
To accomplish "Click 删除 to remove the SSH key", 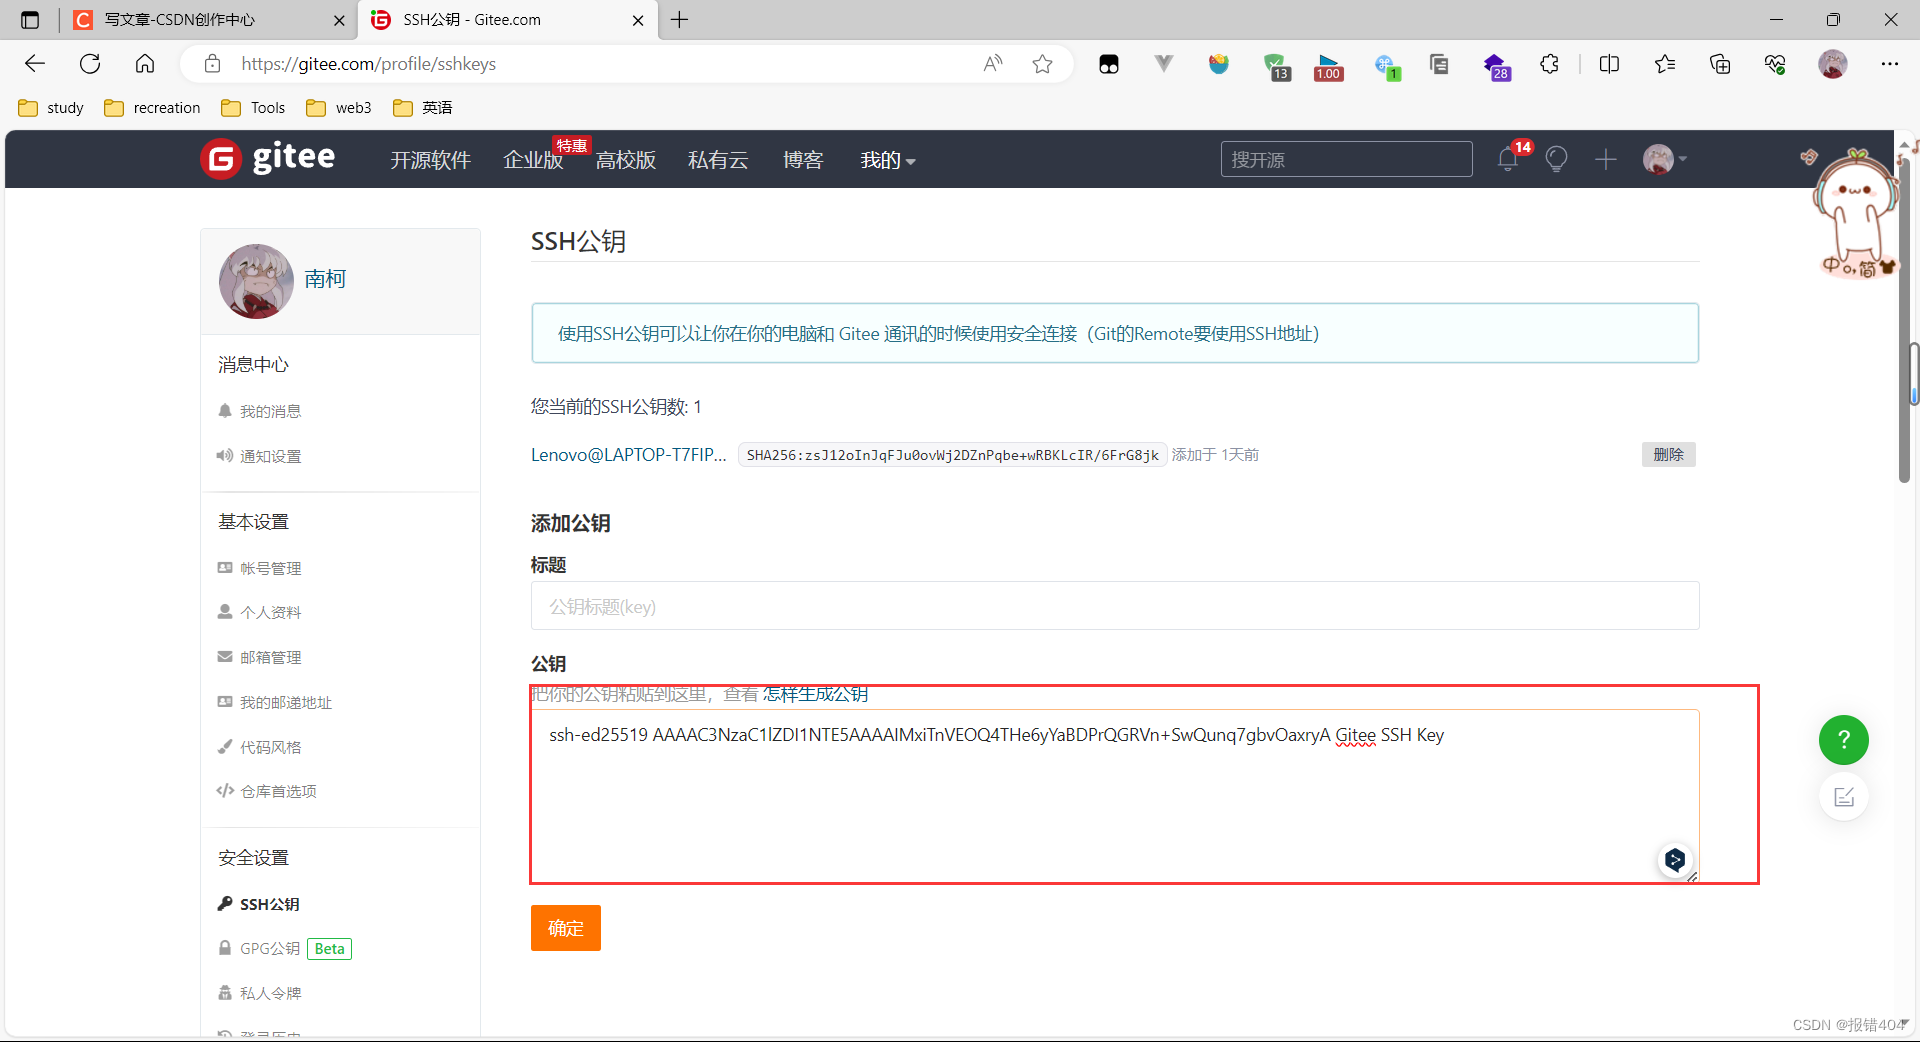I will (x=1667, y=454).
